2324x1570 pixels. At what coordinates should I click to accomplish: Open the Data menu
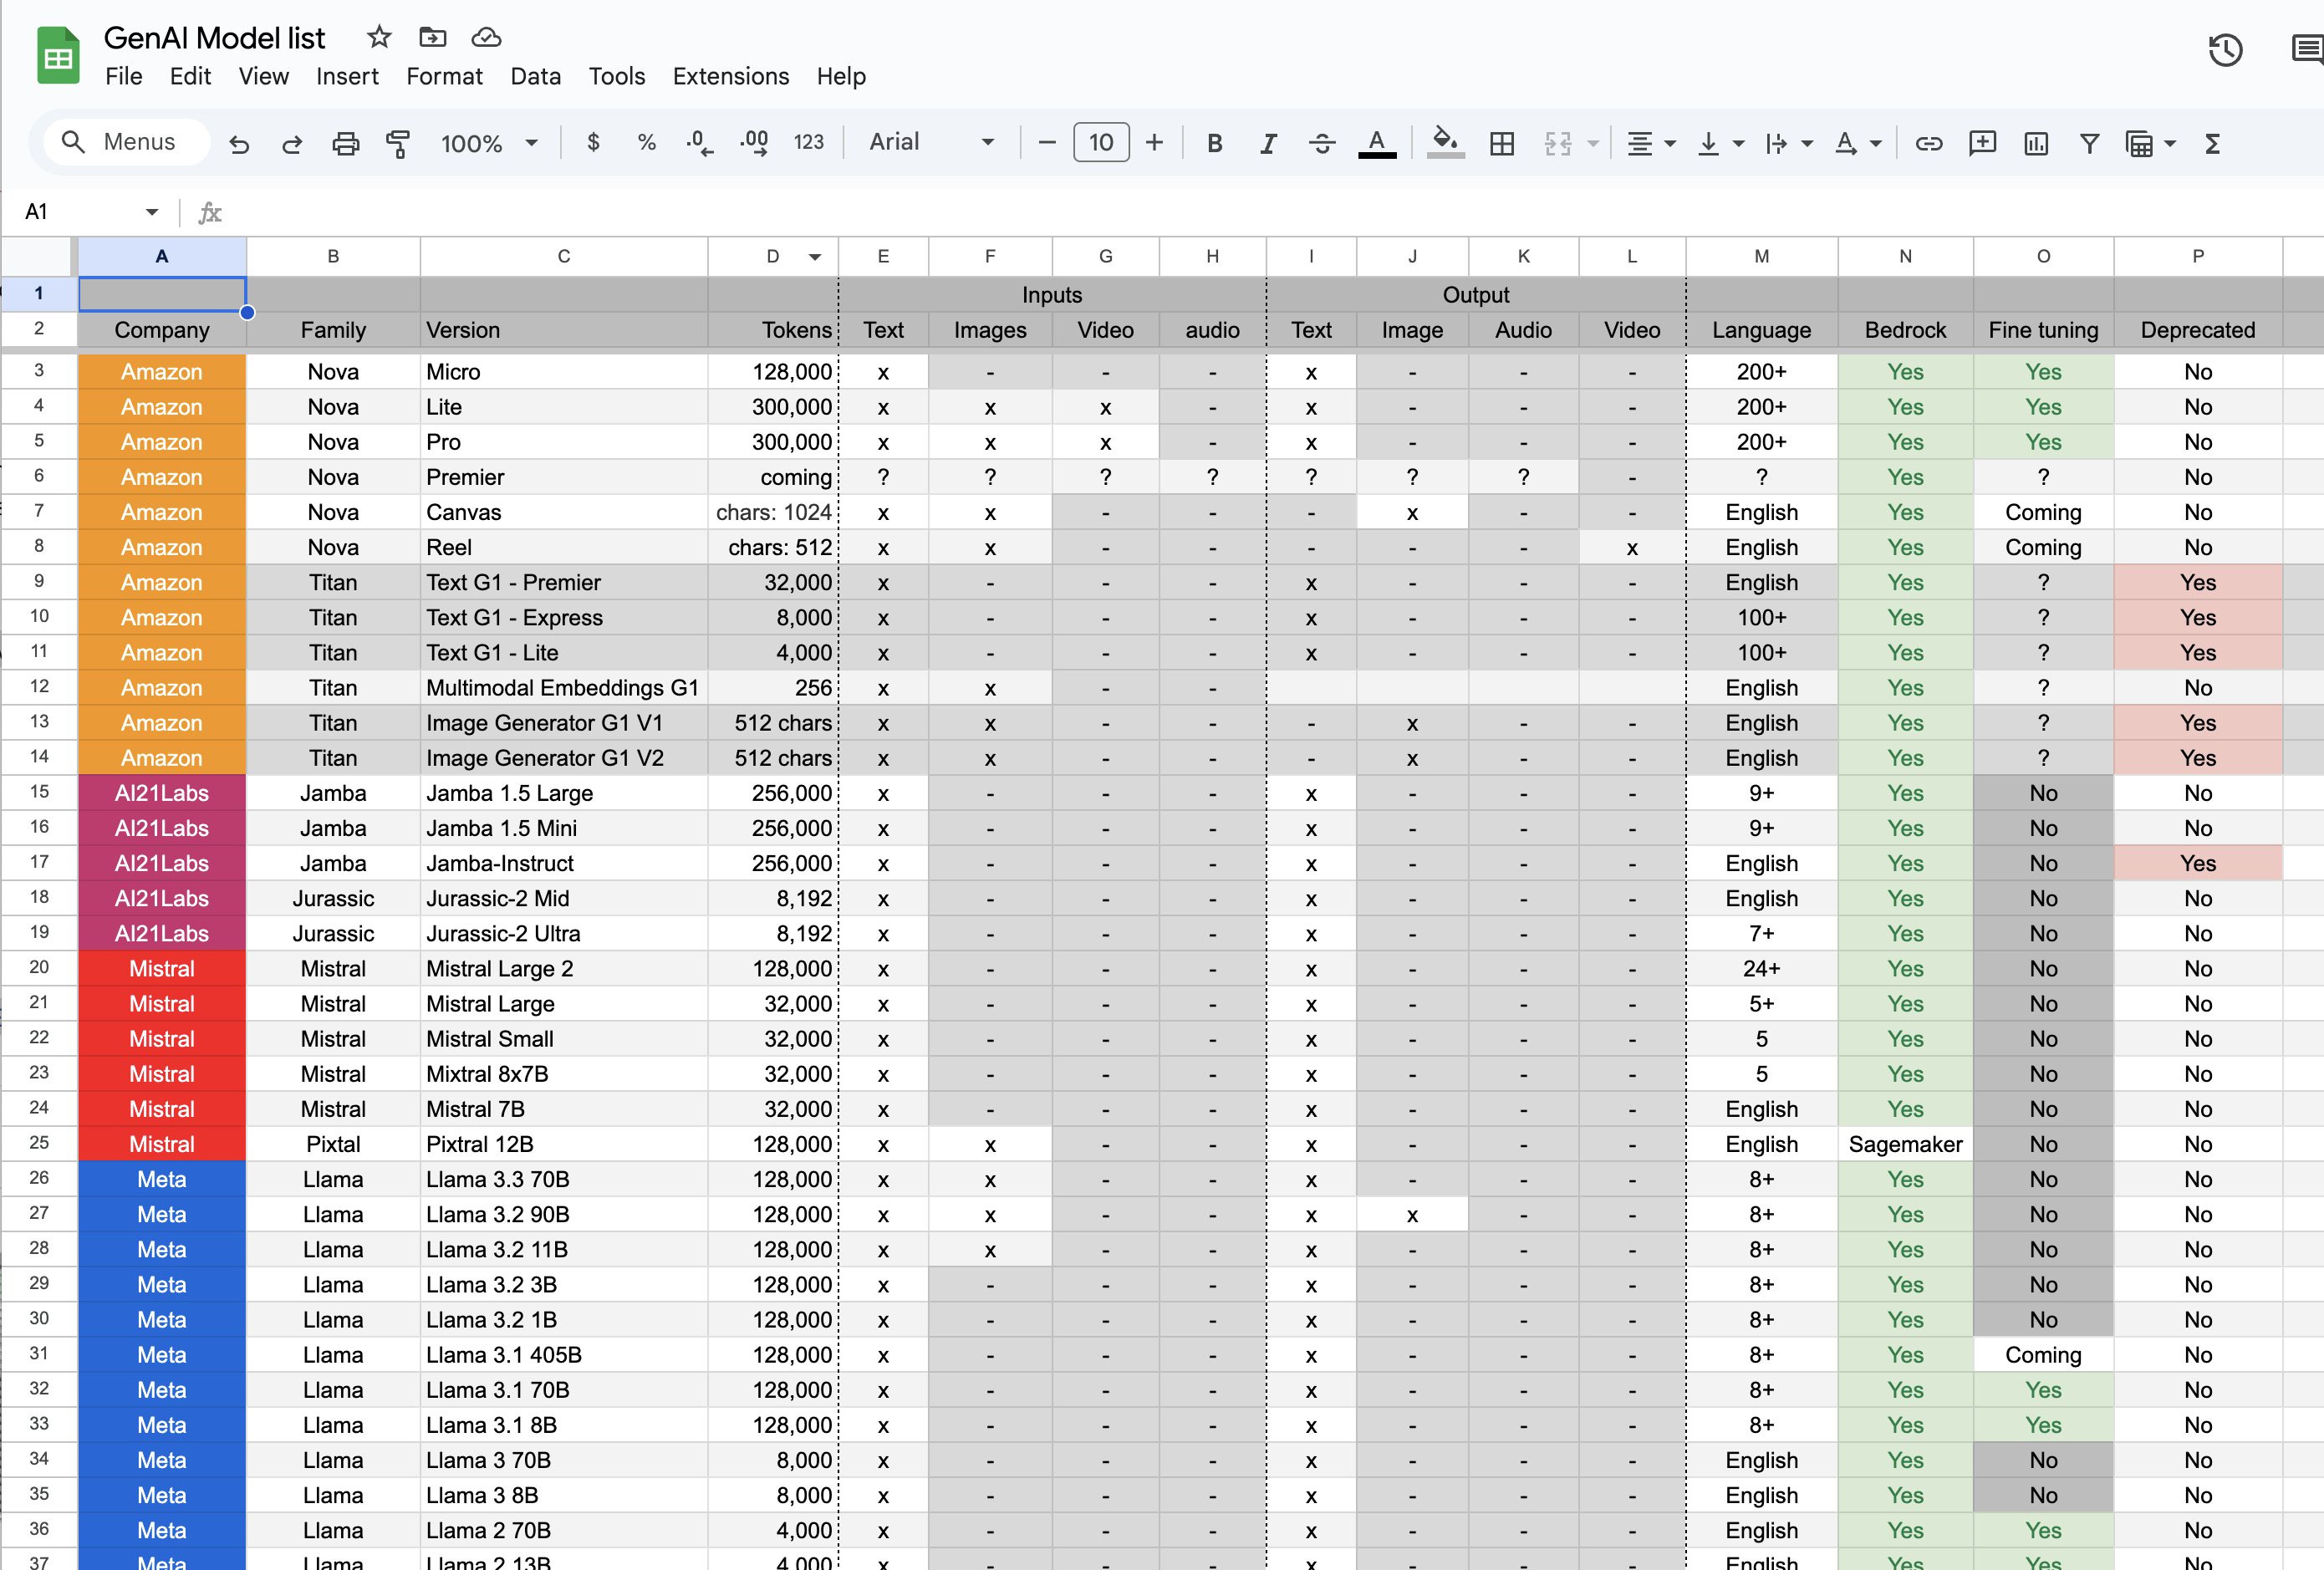[x=535, y=76]
